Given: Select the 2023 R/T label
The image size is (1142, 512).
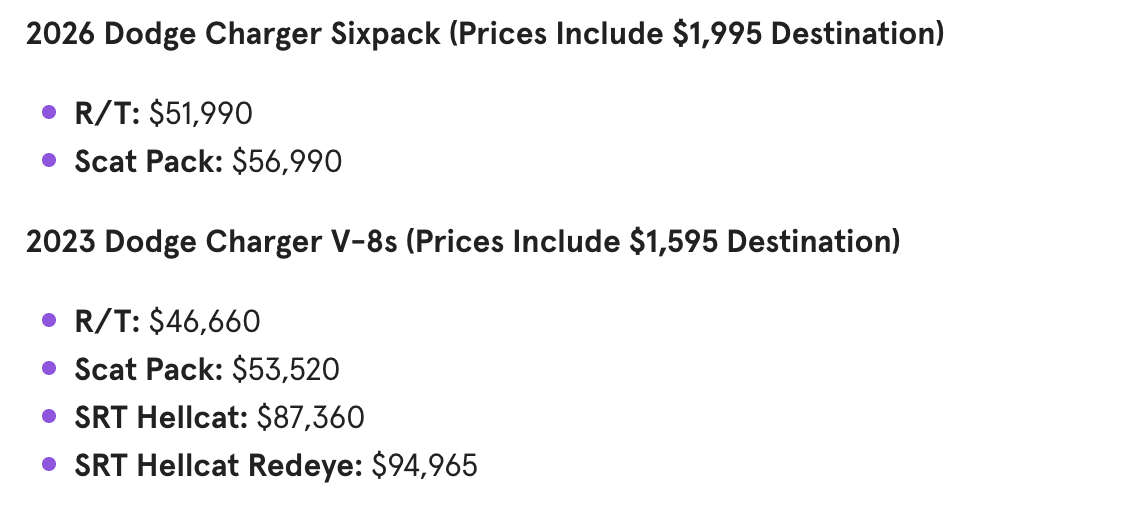Looking at the screenshot, I should coord(107,321).
